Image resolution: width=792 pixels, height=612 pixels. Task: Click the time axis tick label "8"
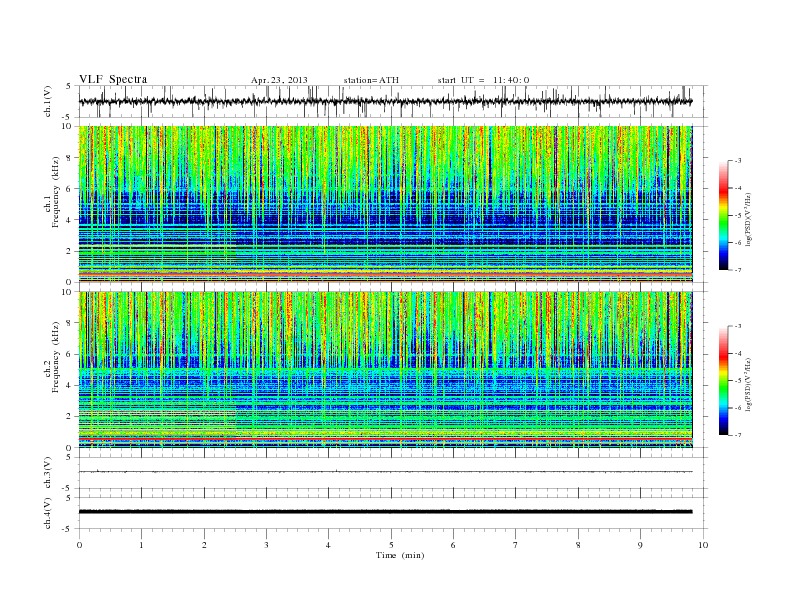[x=578, y=545]
